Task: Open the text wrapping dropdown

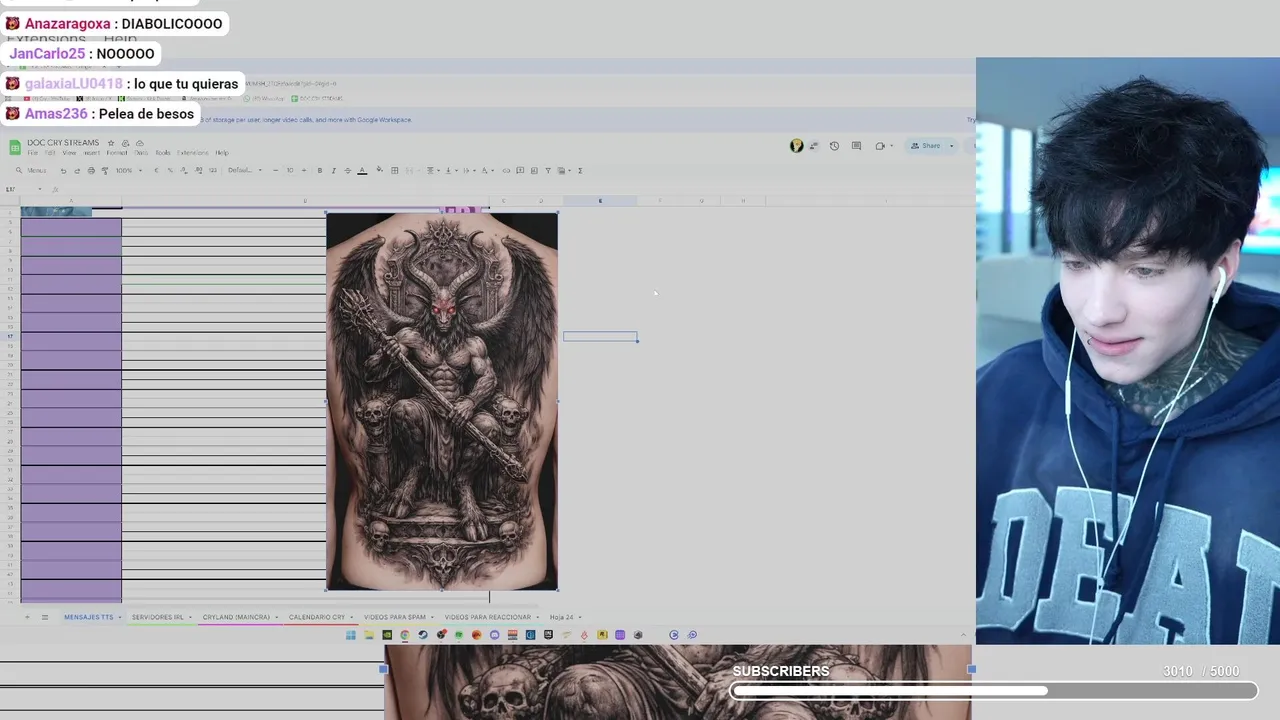Action: (469, 170)
